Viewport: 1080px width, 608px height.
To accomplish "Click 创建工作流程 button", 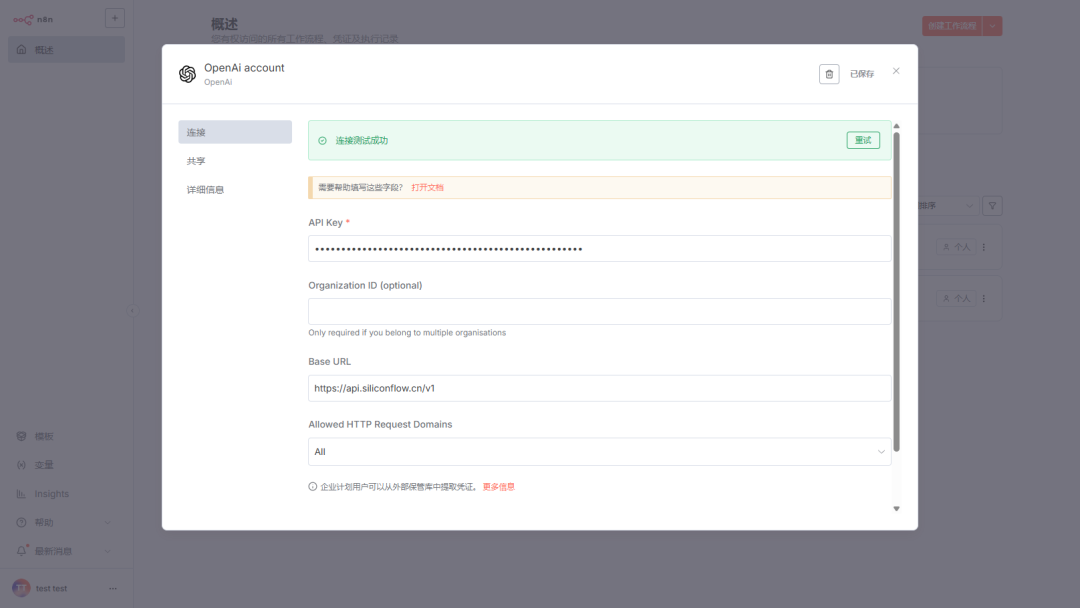I will pyautogui.click(x=952, y=26).
